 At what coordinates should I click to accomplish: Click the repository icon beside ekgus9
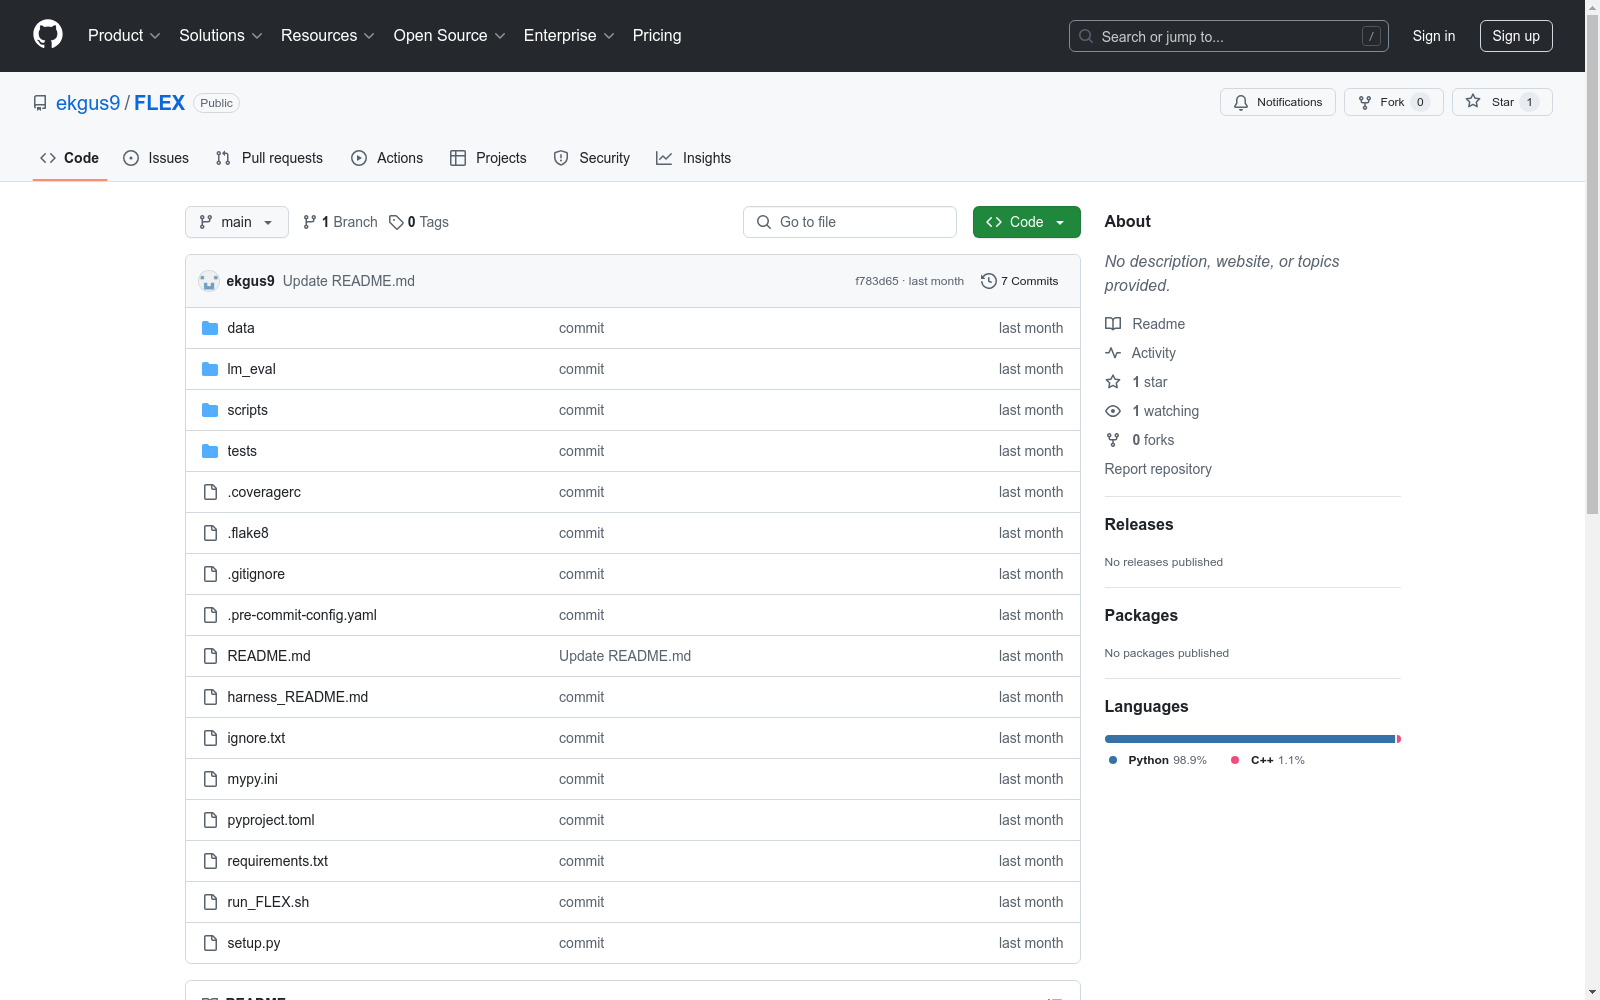40,103
